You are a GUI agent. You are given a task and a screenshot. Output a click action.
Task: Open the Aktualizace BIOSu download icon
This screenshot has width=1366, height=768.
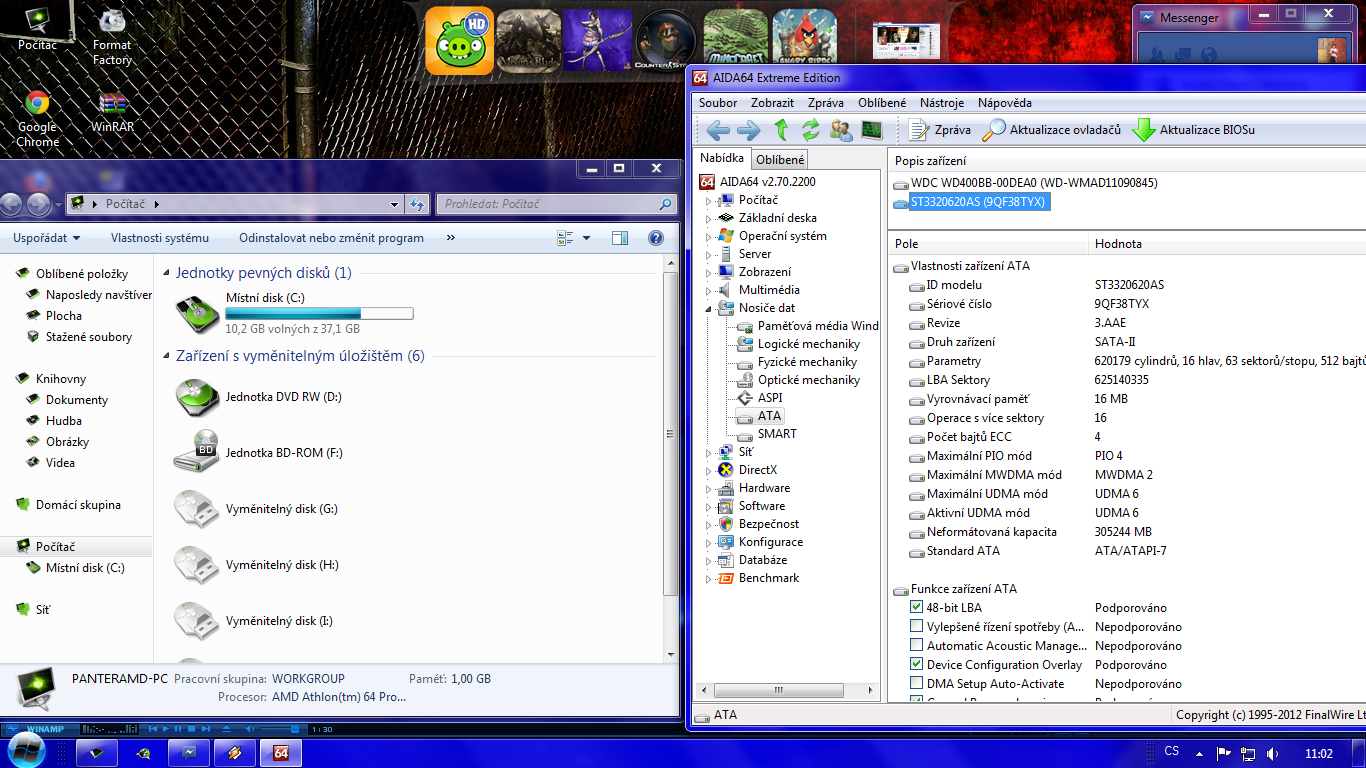[x=1143, y=130]
